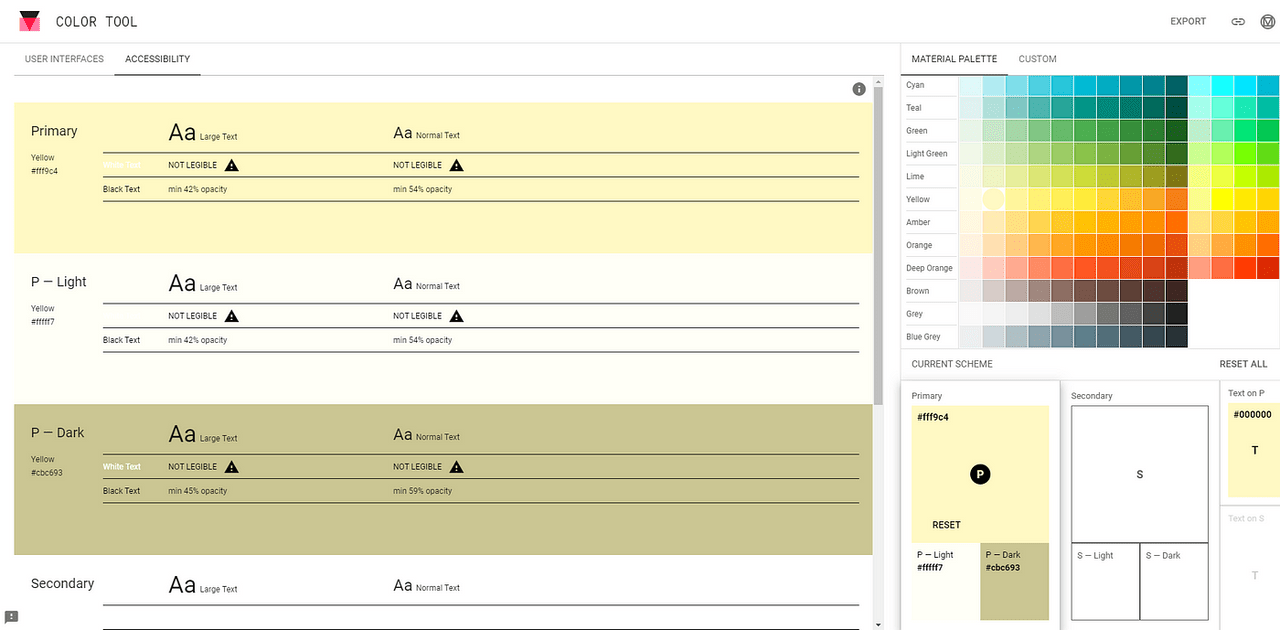Choose the darkest Brown swatch
The height and width of the screenshot is (630, 1280).
[x=1176, y=292]
